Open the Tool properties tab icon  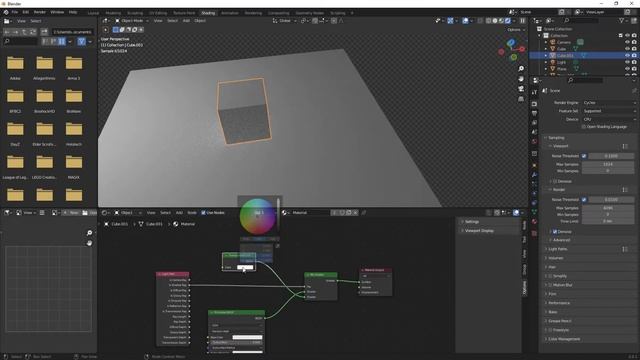coord(534,93)
